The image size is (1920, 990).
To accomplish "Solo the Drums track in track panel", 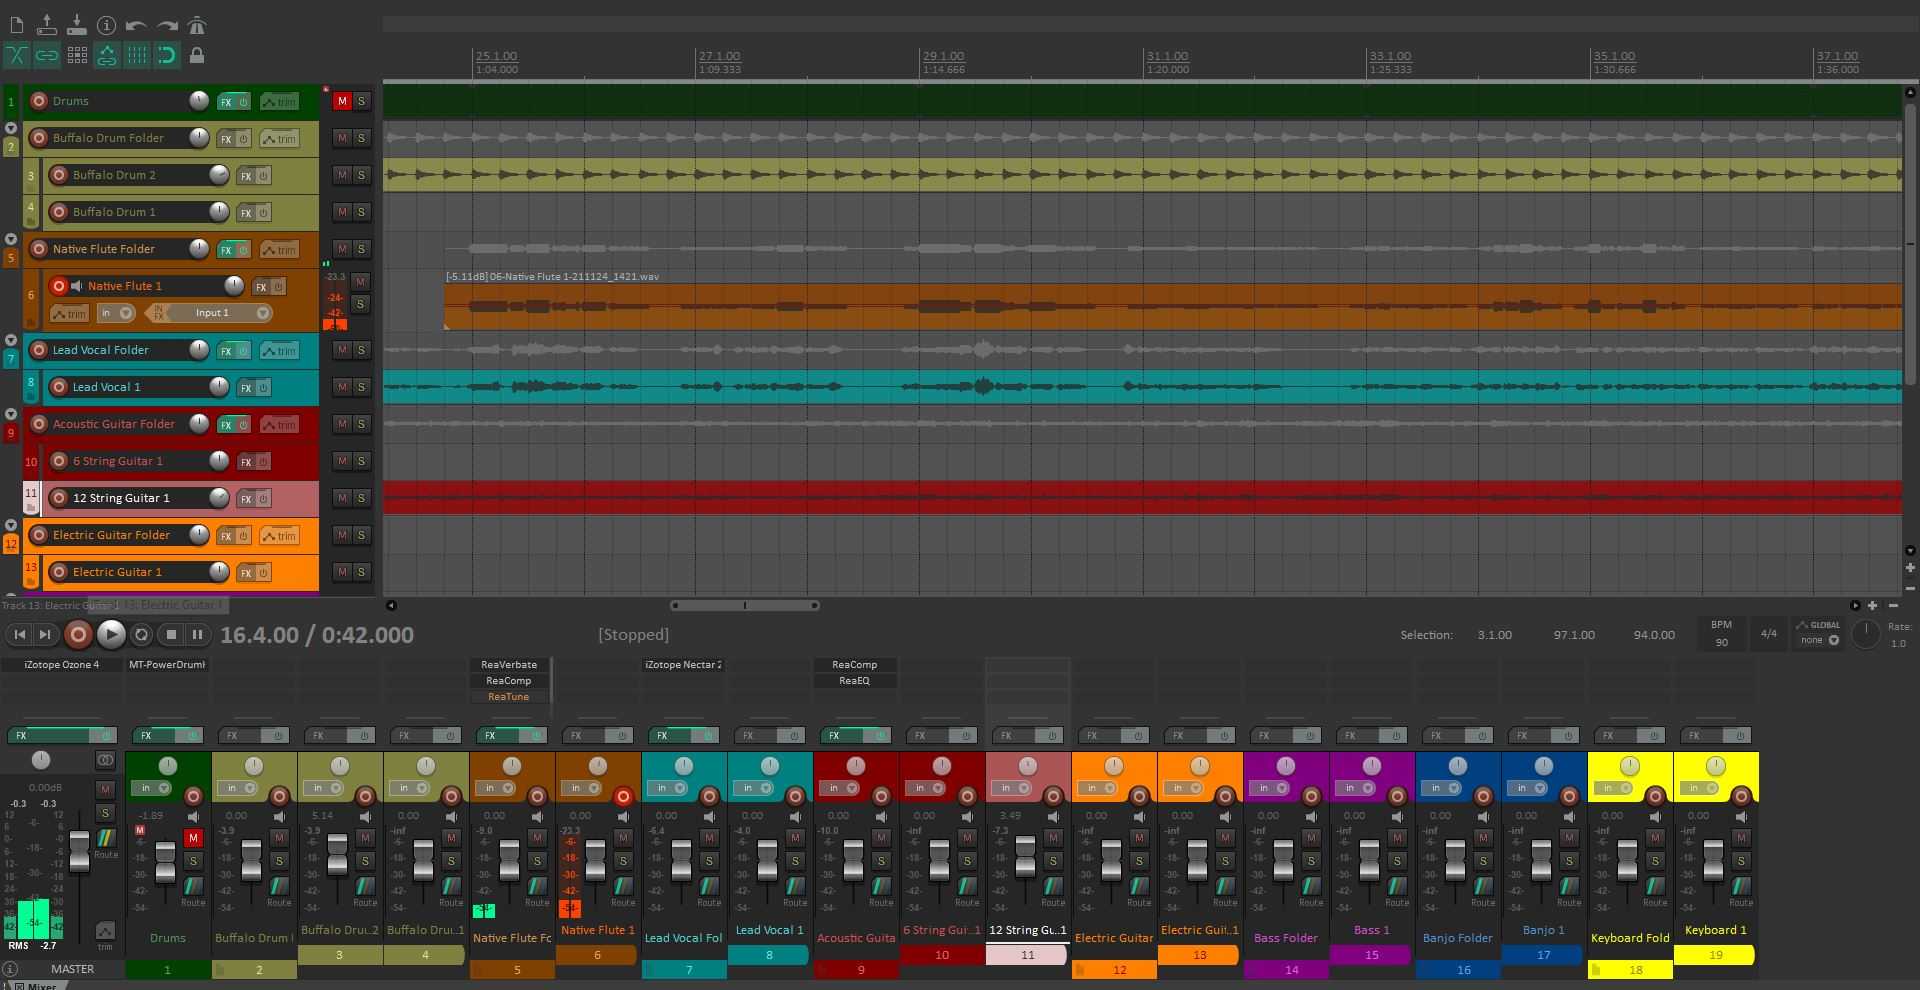I will coord(361,101).
